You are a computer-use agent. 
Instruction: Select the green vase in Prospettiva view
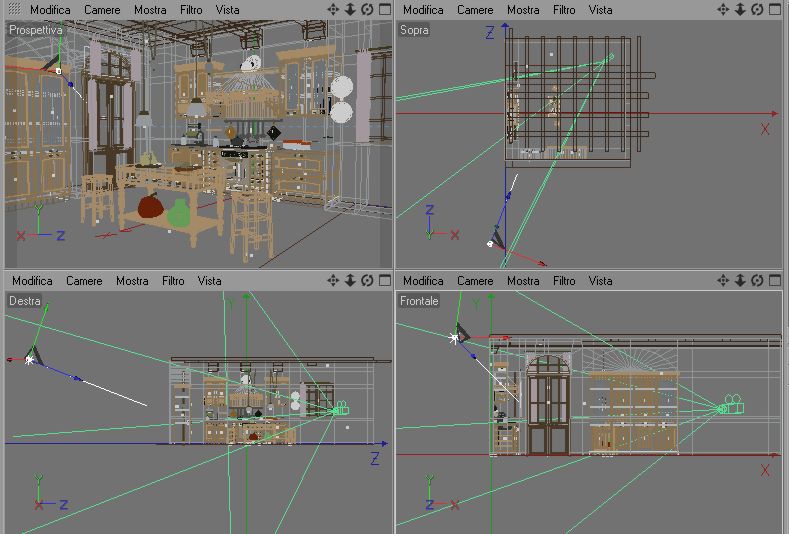pyautogui.click(x=179, y=213)
